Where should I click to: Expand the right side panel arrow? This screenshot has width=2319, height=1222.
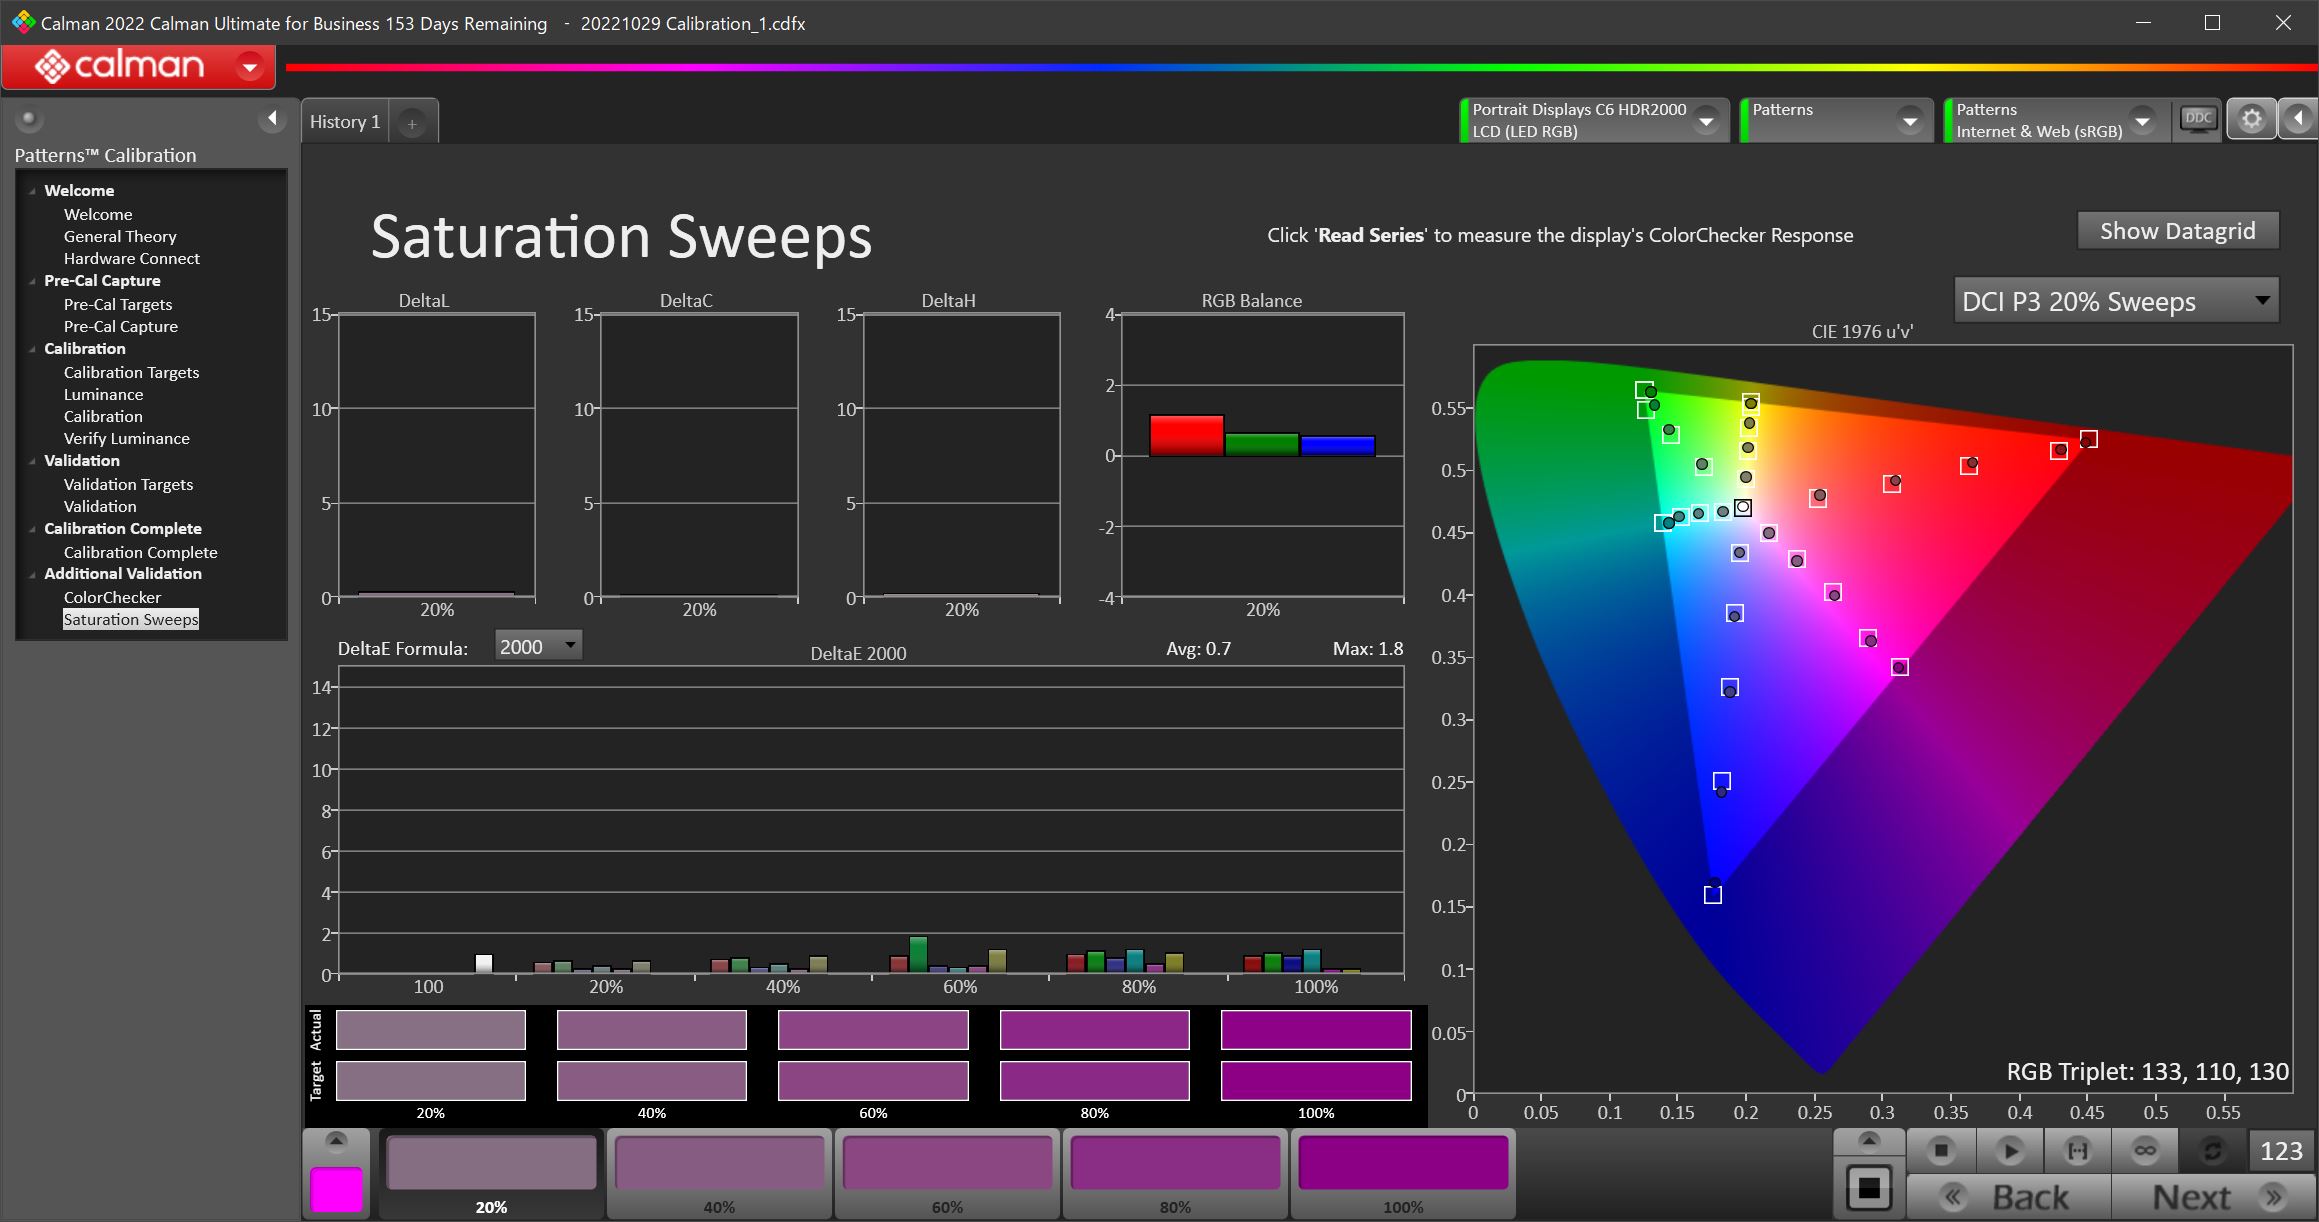2298,120
